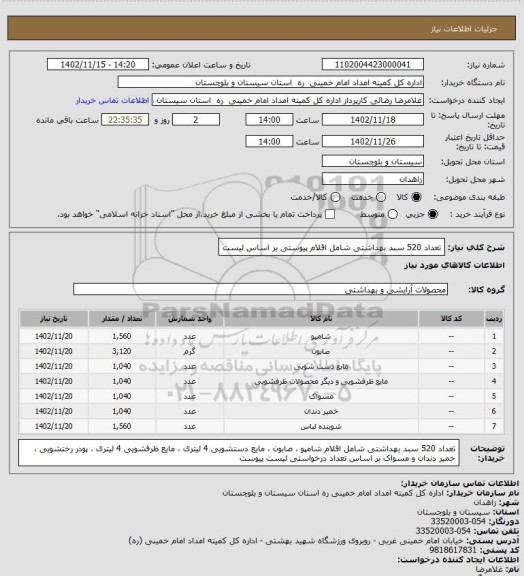The width and height of the screenshot is (524, 576).
Task: Select the کالا/خدمت radio button
Action: [335, 197]
